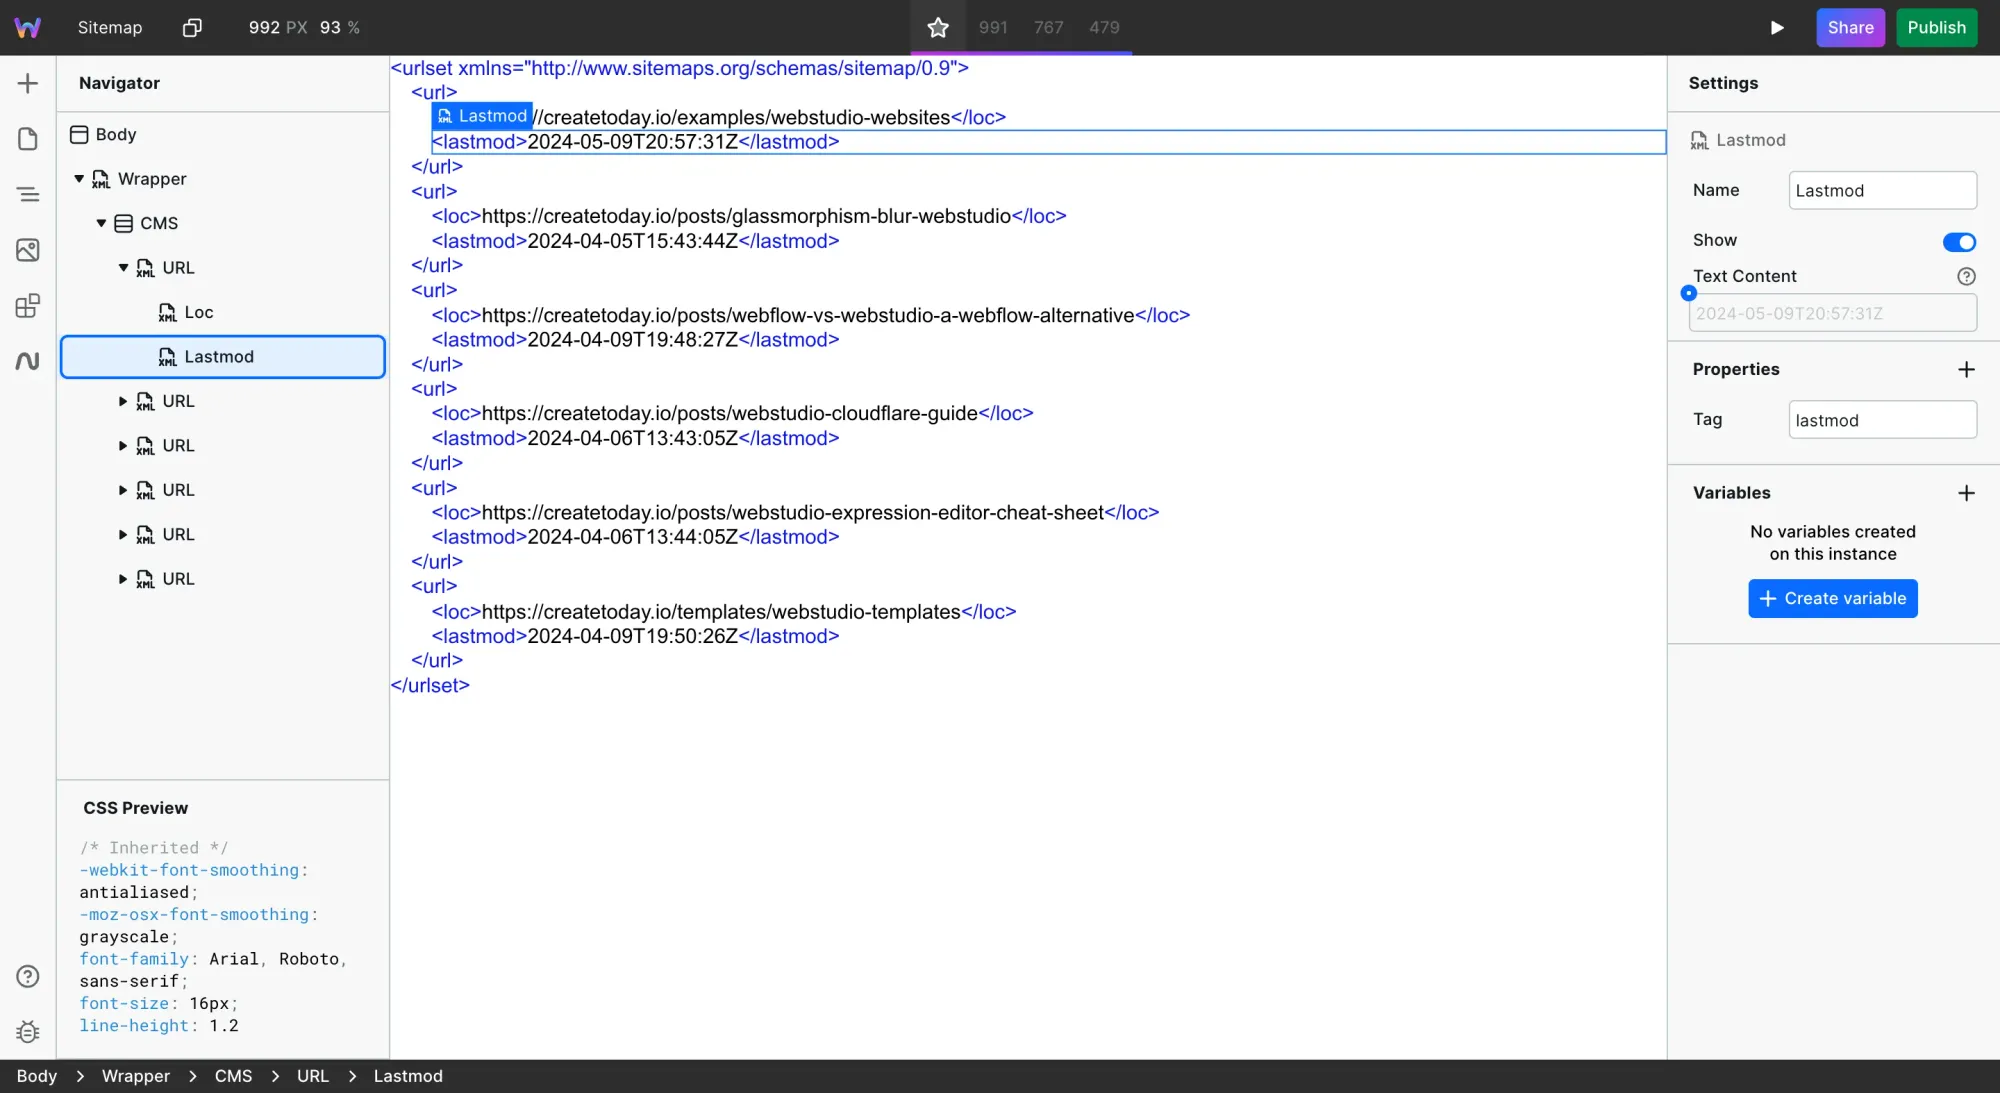Click the Publish button

coord(1936,27)
